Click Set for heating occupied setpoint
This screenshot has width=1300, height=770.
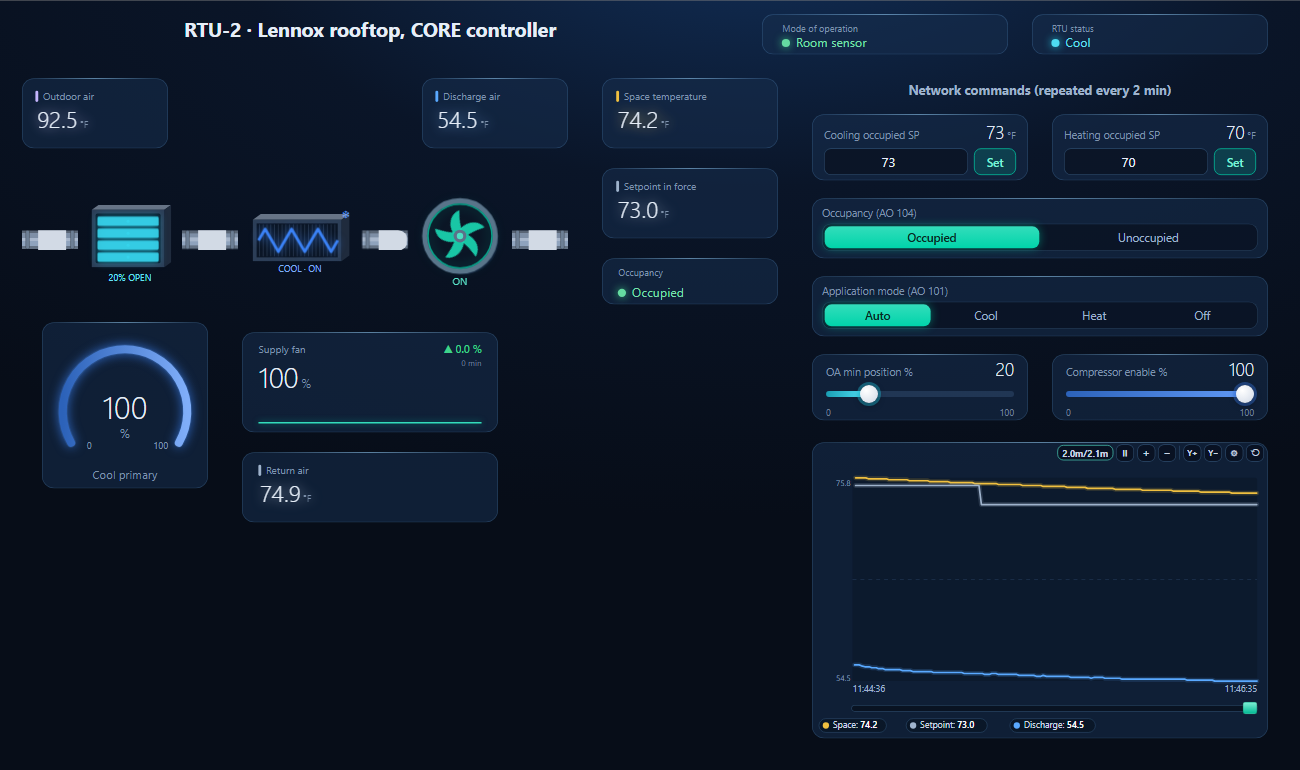click(x=1235, y=162)
